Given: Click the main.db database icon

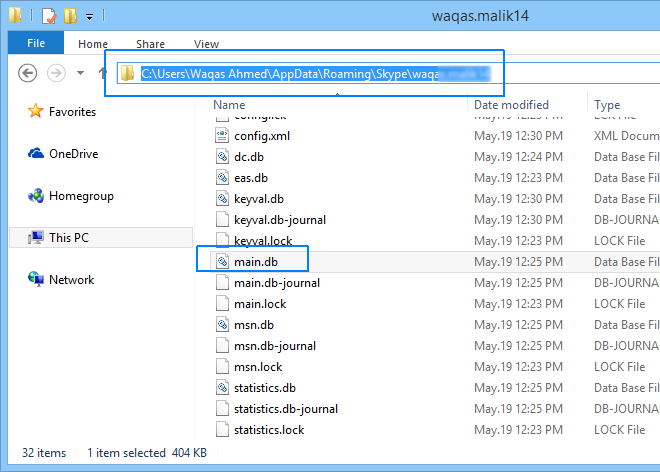Looking at the screenshot, I should click(222, 261).
